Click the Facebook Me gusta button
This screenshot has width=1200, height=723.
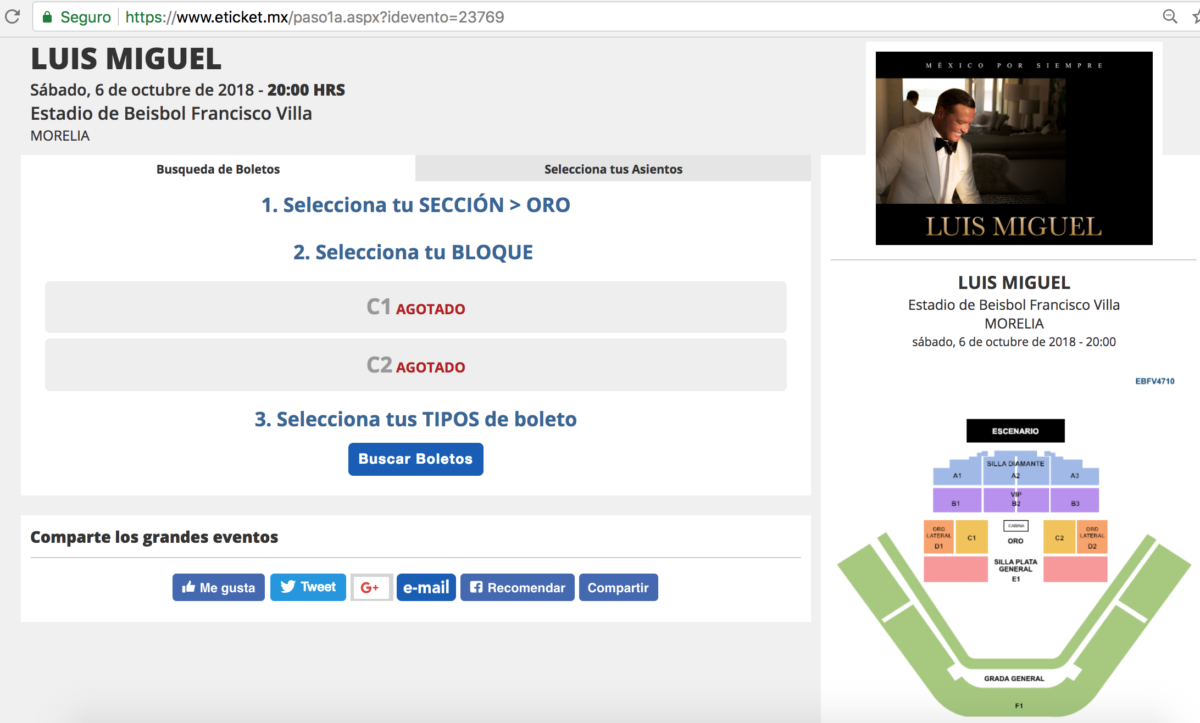click(x=218, y=587)
